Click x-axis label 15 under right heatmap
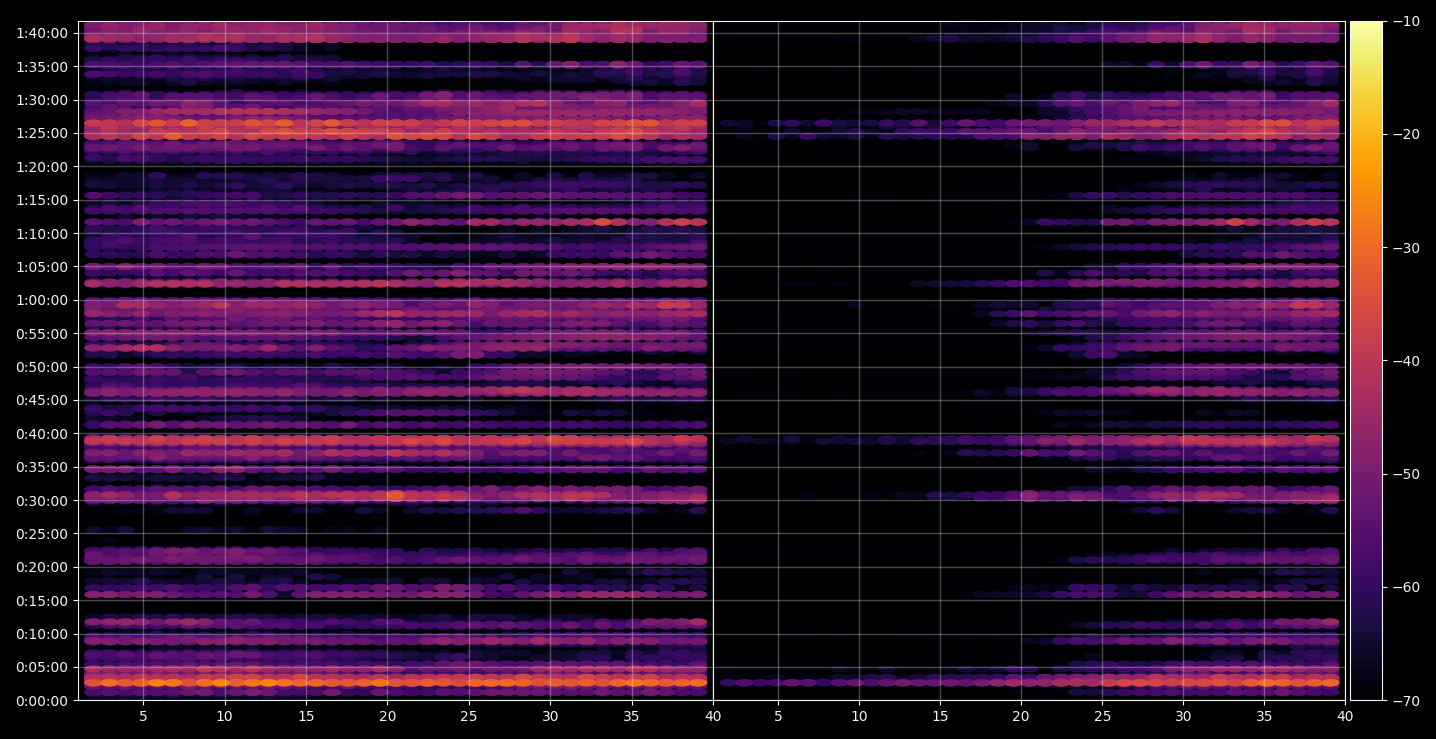The height and width of the screenshot is (739, 1436). (940, 717)
